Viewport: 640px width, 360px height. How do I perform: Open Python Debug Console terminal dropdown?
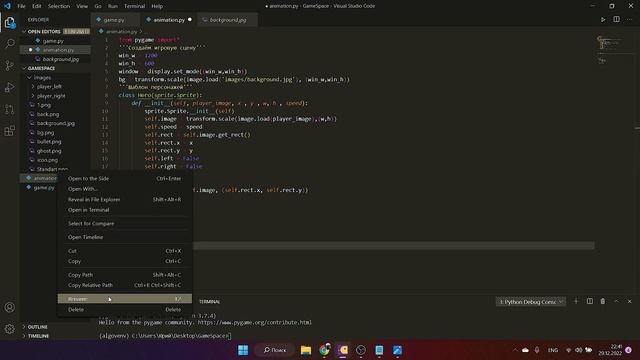pos(531,302)
